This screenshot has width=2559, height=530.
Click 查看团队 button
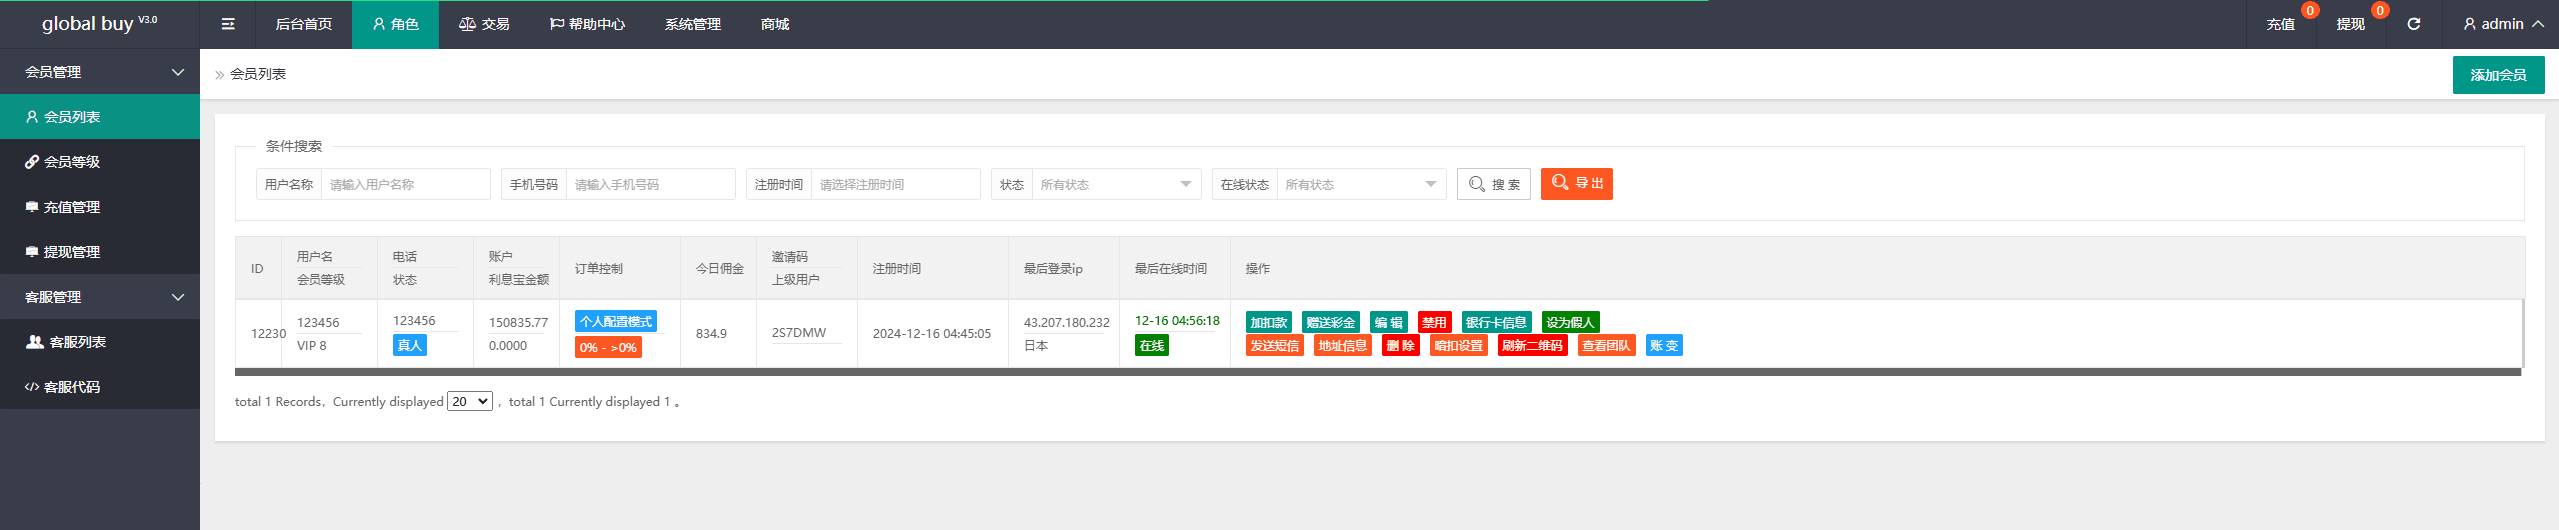pos(1607,345)
